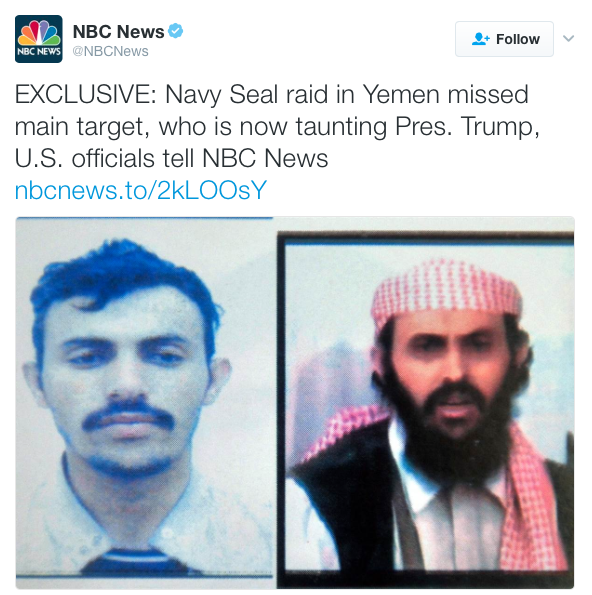
Task: Open the nbcnews.to/2kLOOsY link
Action: coord(140,190)
